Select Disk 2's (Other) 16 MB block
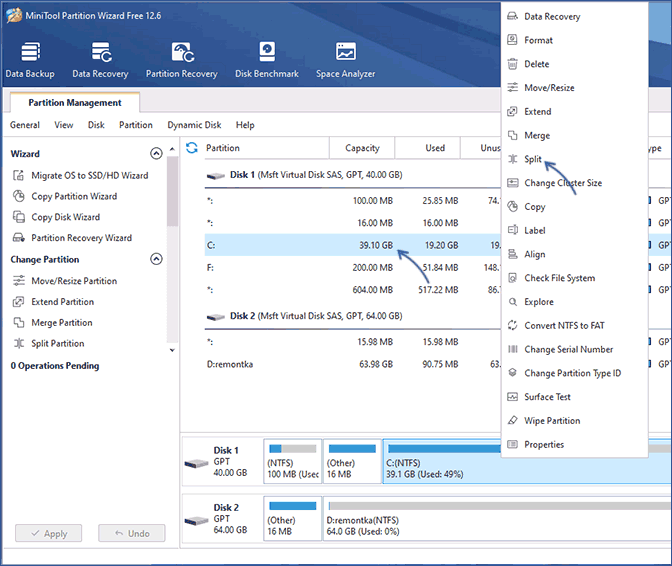672x566 pixels. (x=293, y=518)
